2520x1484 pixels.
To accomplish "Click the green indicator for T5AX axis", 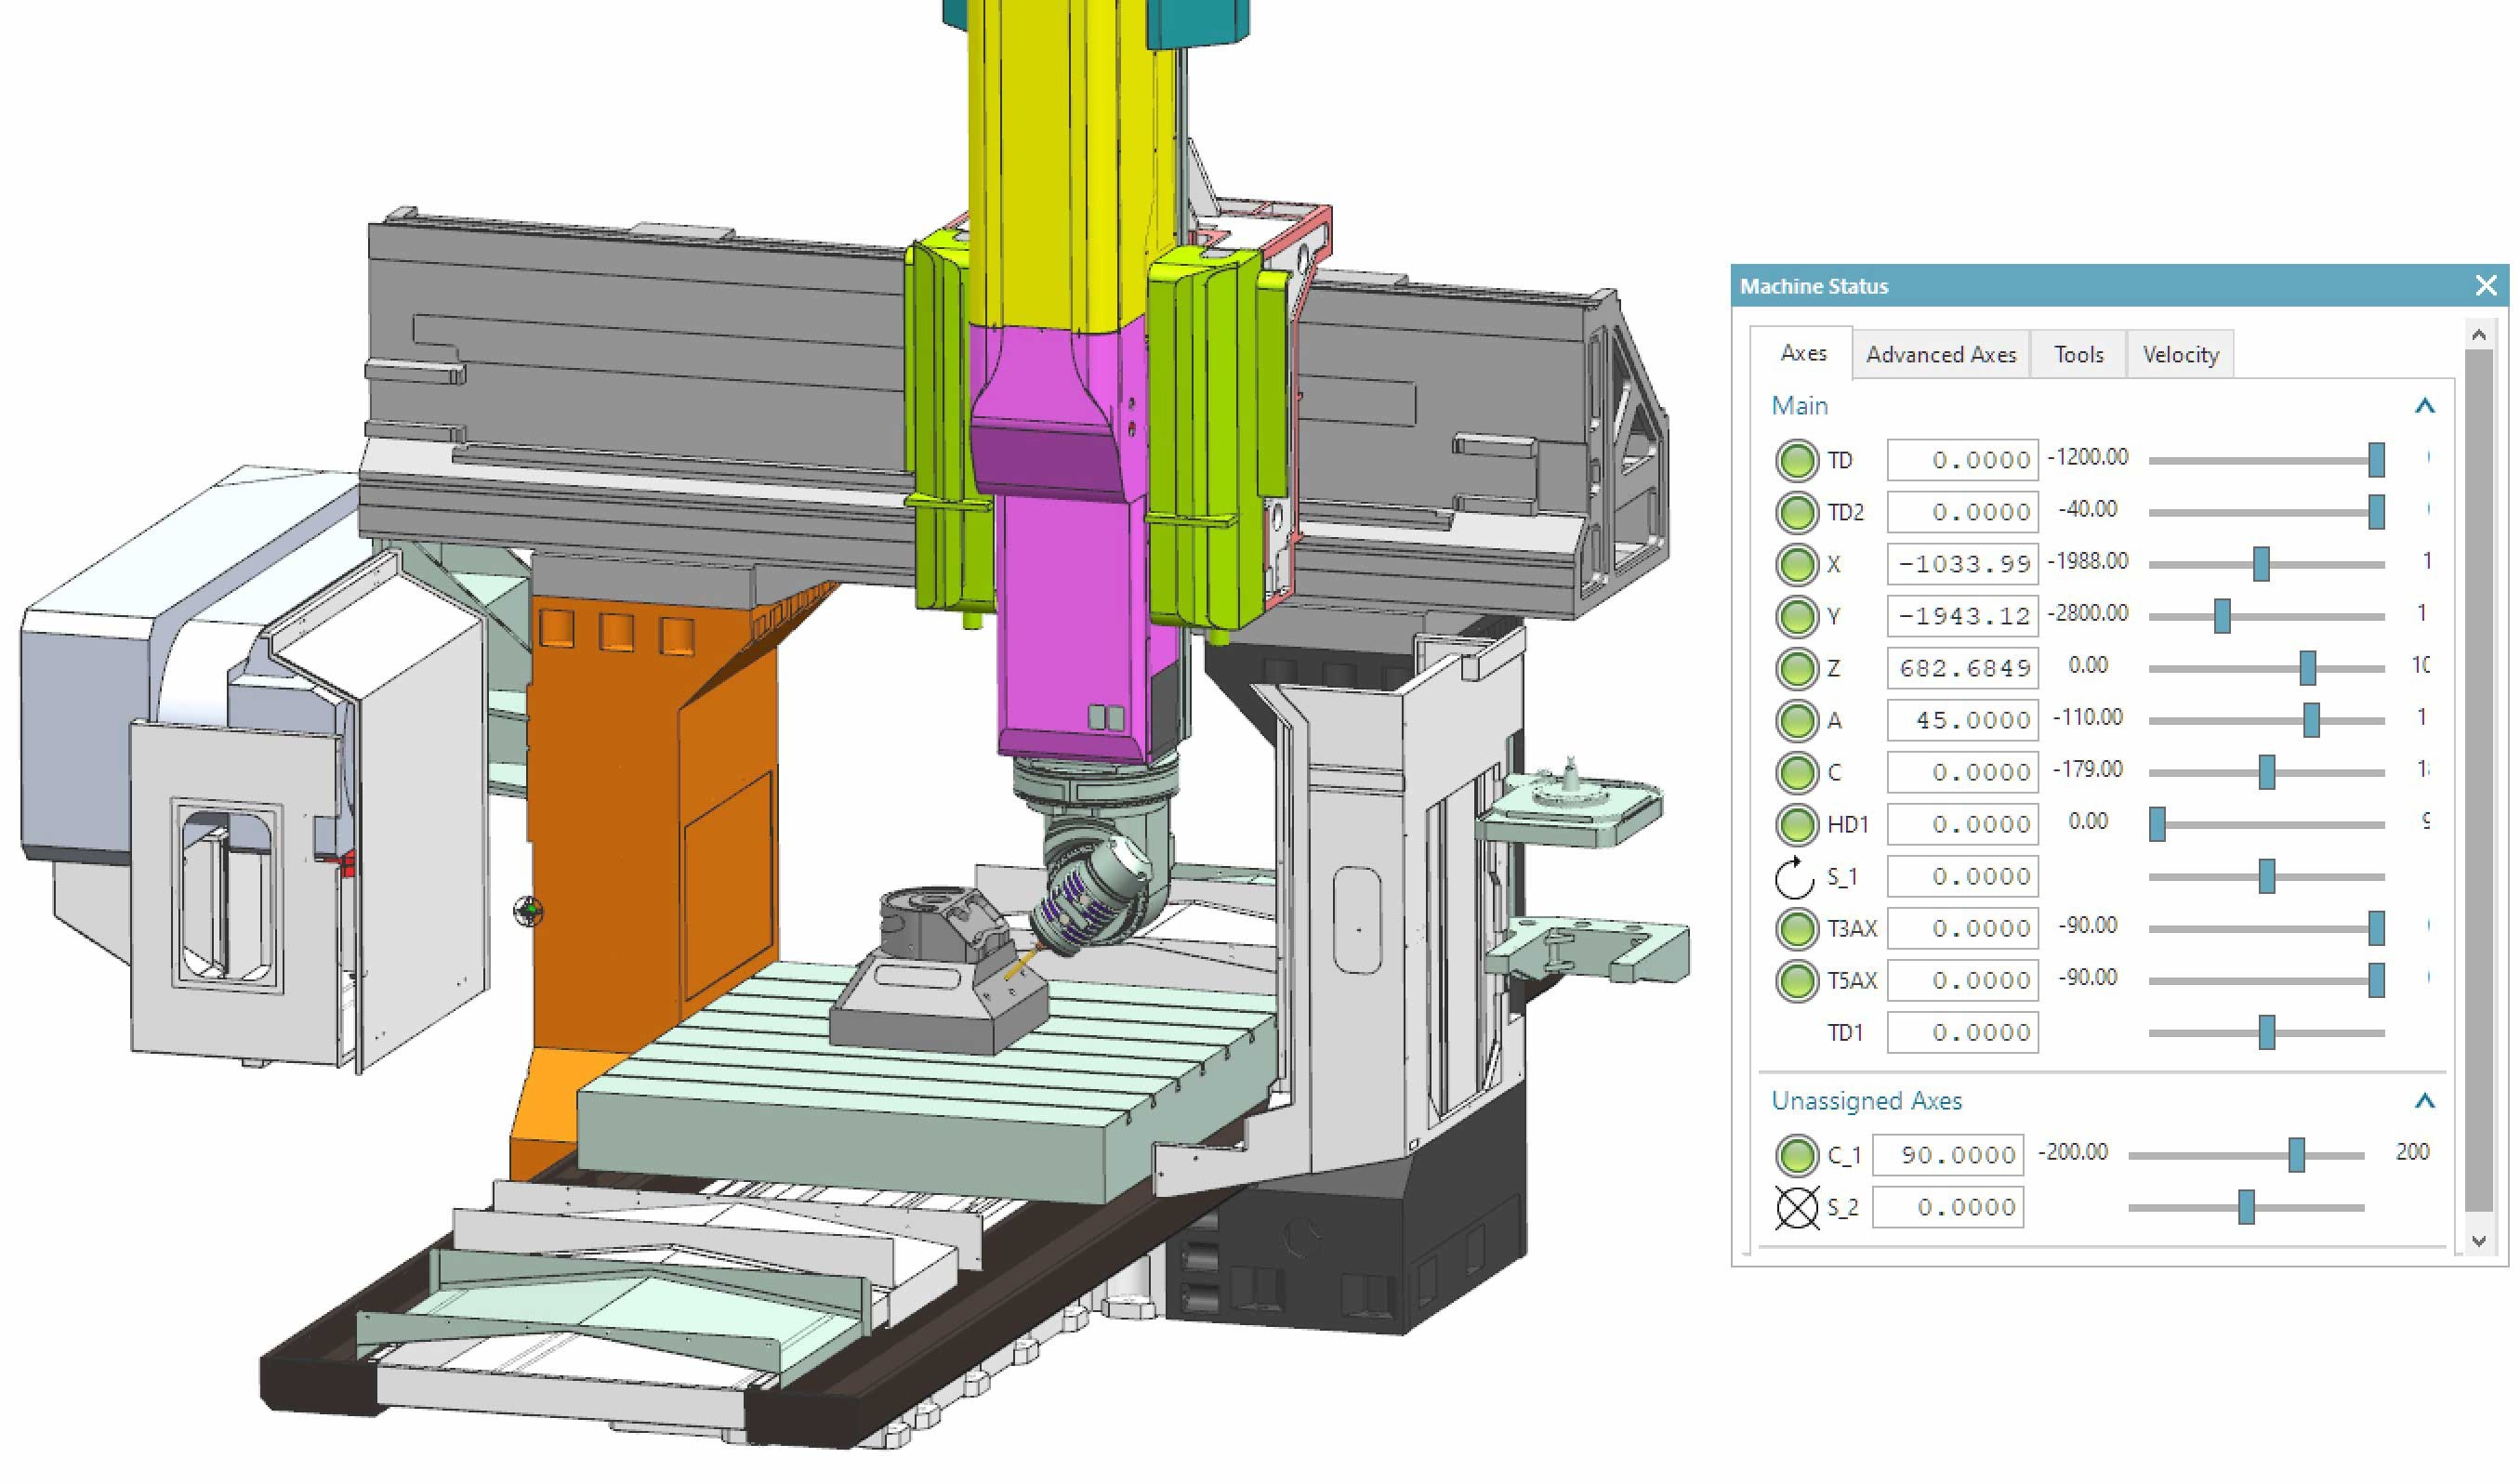I will point(1796,980).
